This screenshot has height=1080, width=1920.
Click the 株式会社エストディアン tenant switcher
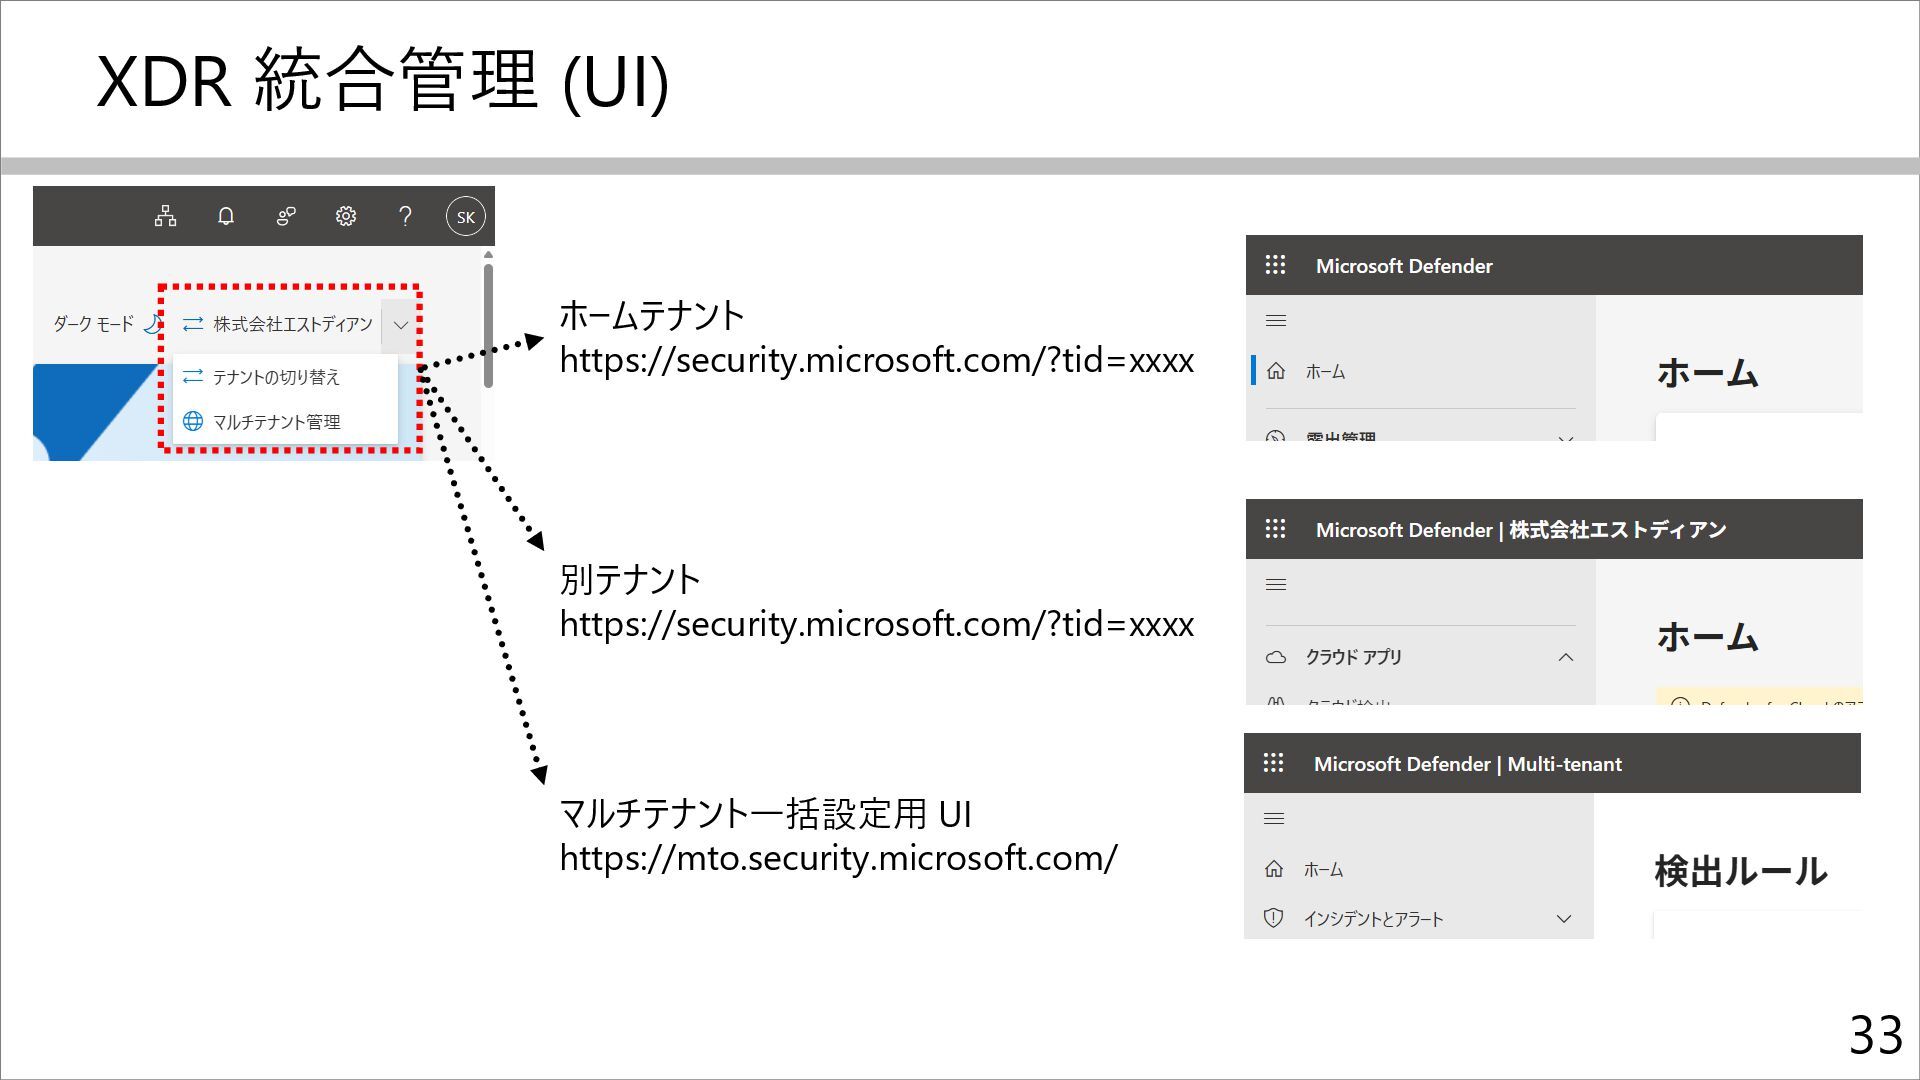[278, 324]
